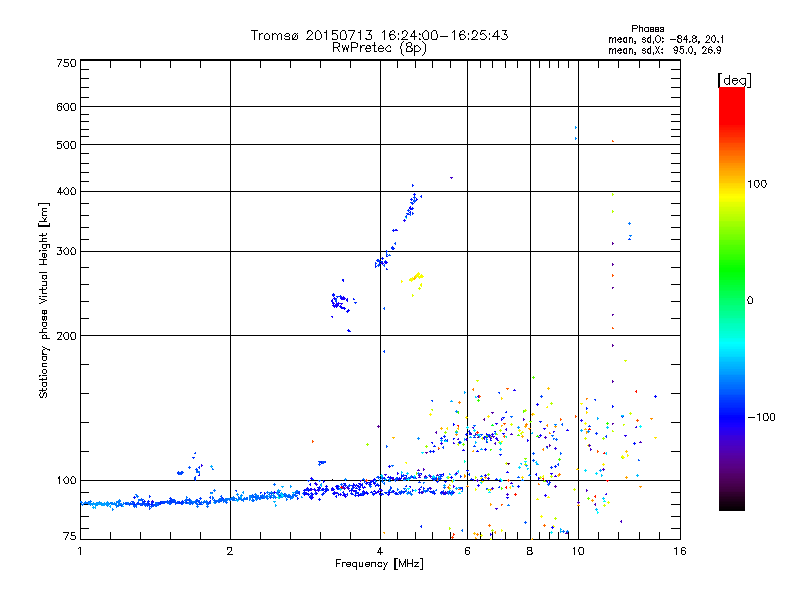Click the 'mean, sd,O: -84.8, 20.1' line
This screenshot has height=600, width=800.
[x=666, y=39]
